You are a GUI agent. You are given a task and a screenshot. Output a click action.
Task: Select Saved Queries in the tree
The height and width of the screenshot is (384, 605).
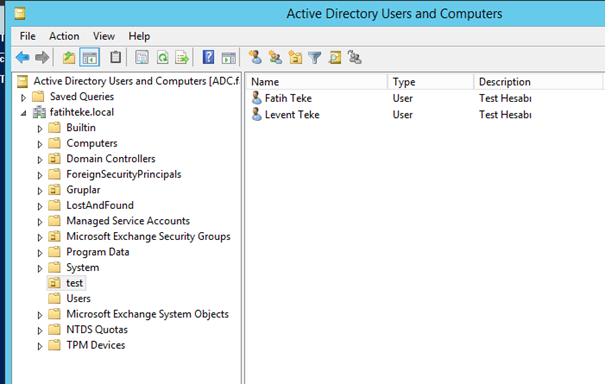(x=82, y=96)
